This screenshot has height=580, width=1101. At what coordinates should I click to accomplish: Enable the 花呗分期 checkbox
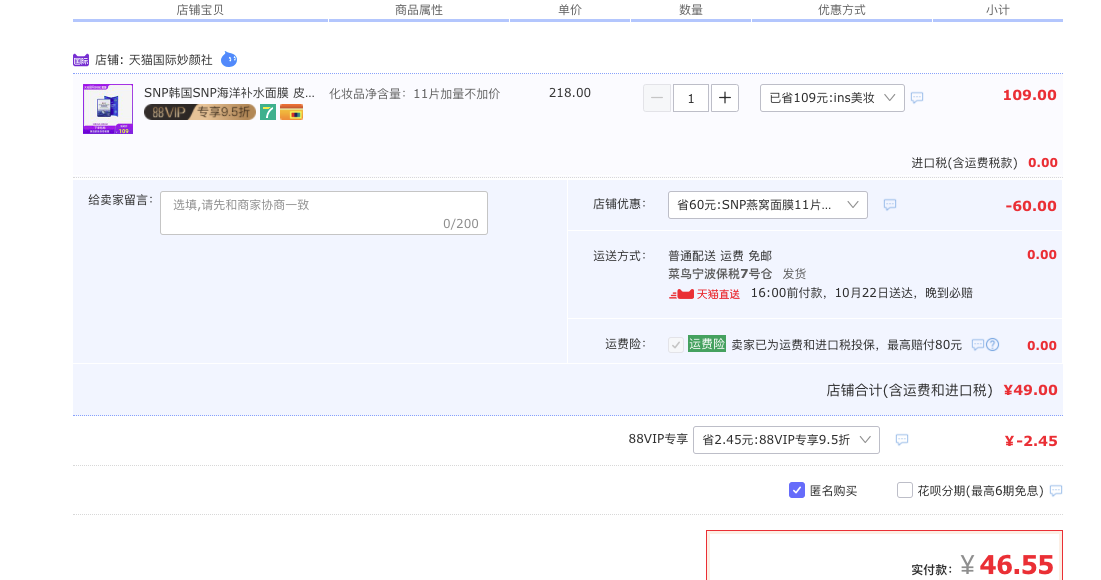click(x=904, y=490)
